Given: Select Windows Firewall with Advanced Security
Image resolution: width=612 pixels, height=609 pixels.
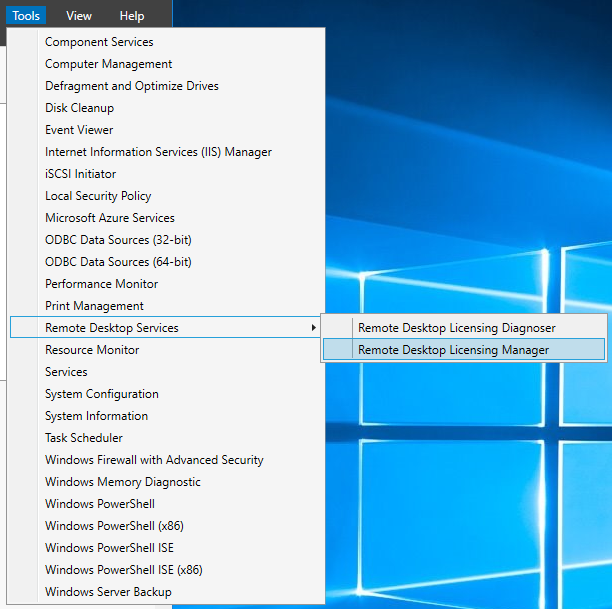Looking at the screenshot, I should pyautogui.click(x=154, y=460).
